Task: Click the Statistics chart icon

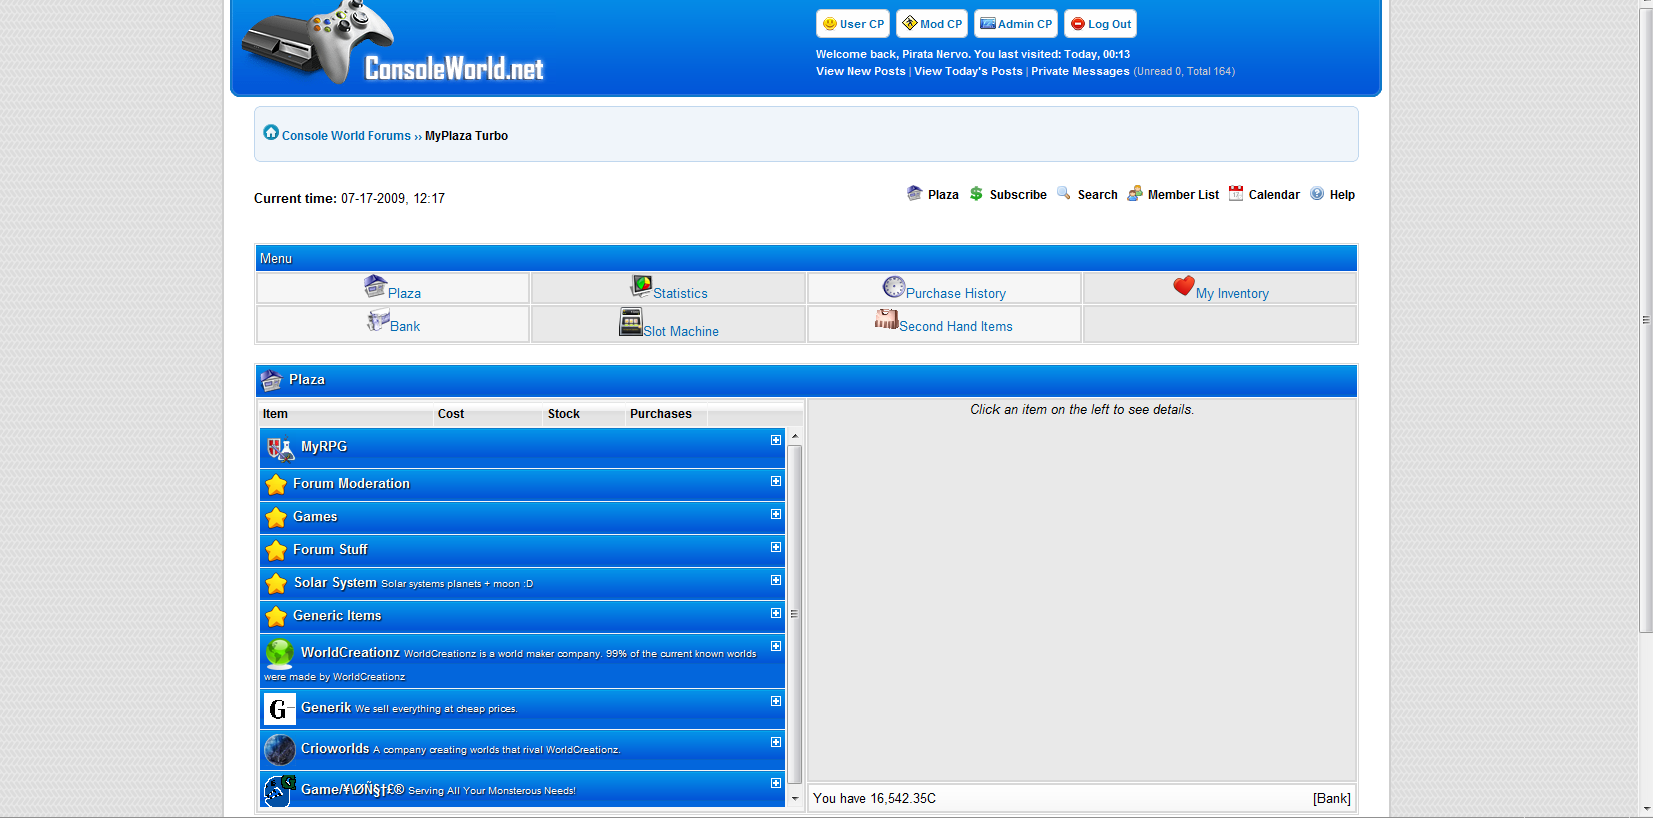Action: 641,287
